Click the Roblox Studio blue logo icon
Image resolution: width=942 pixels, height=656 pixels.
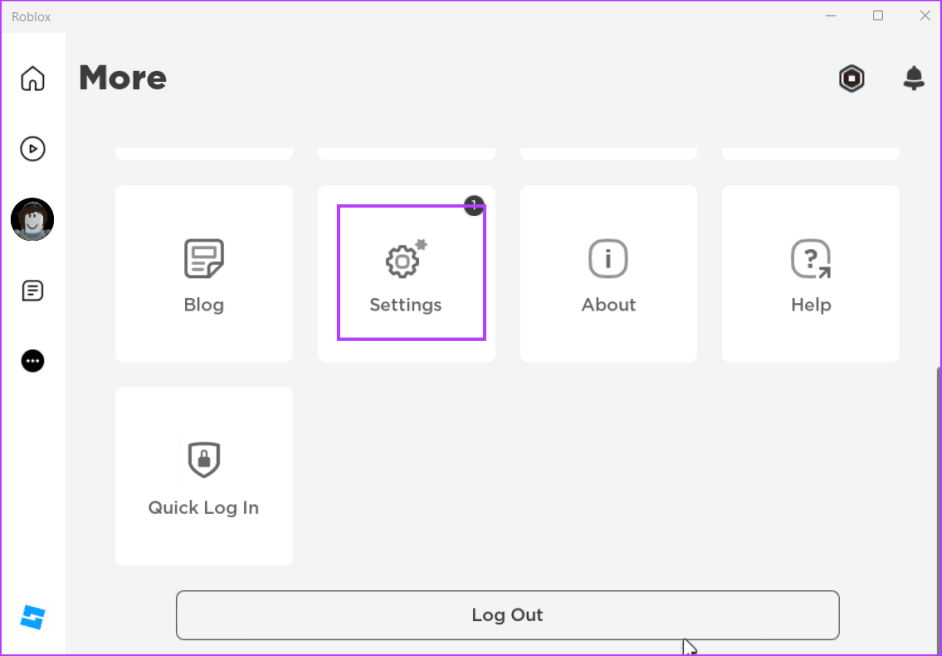coord(33,617)
